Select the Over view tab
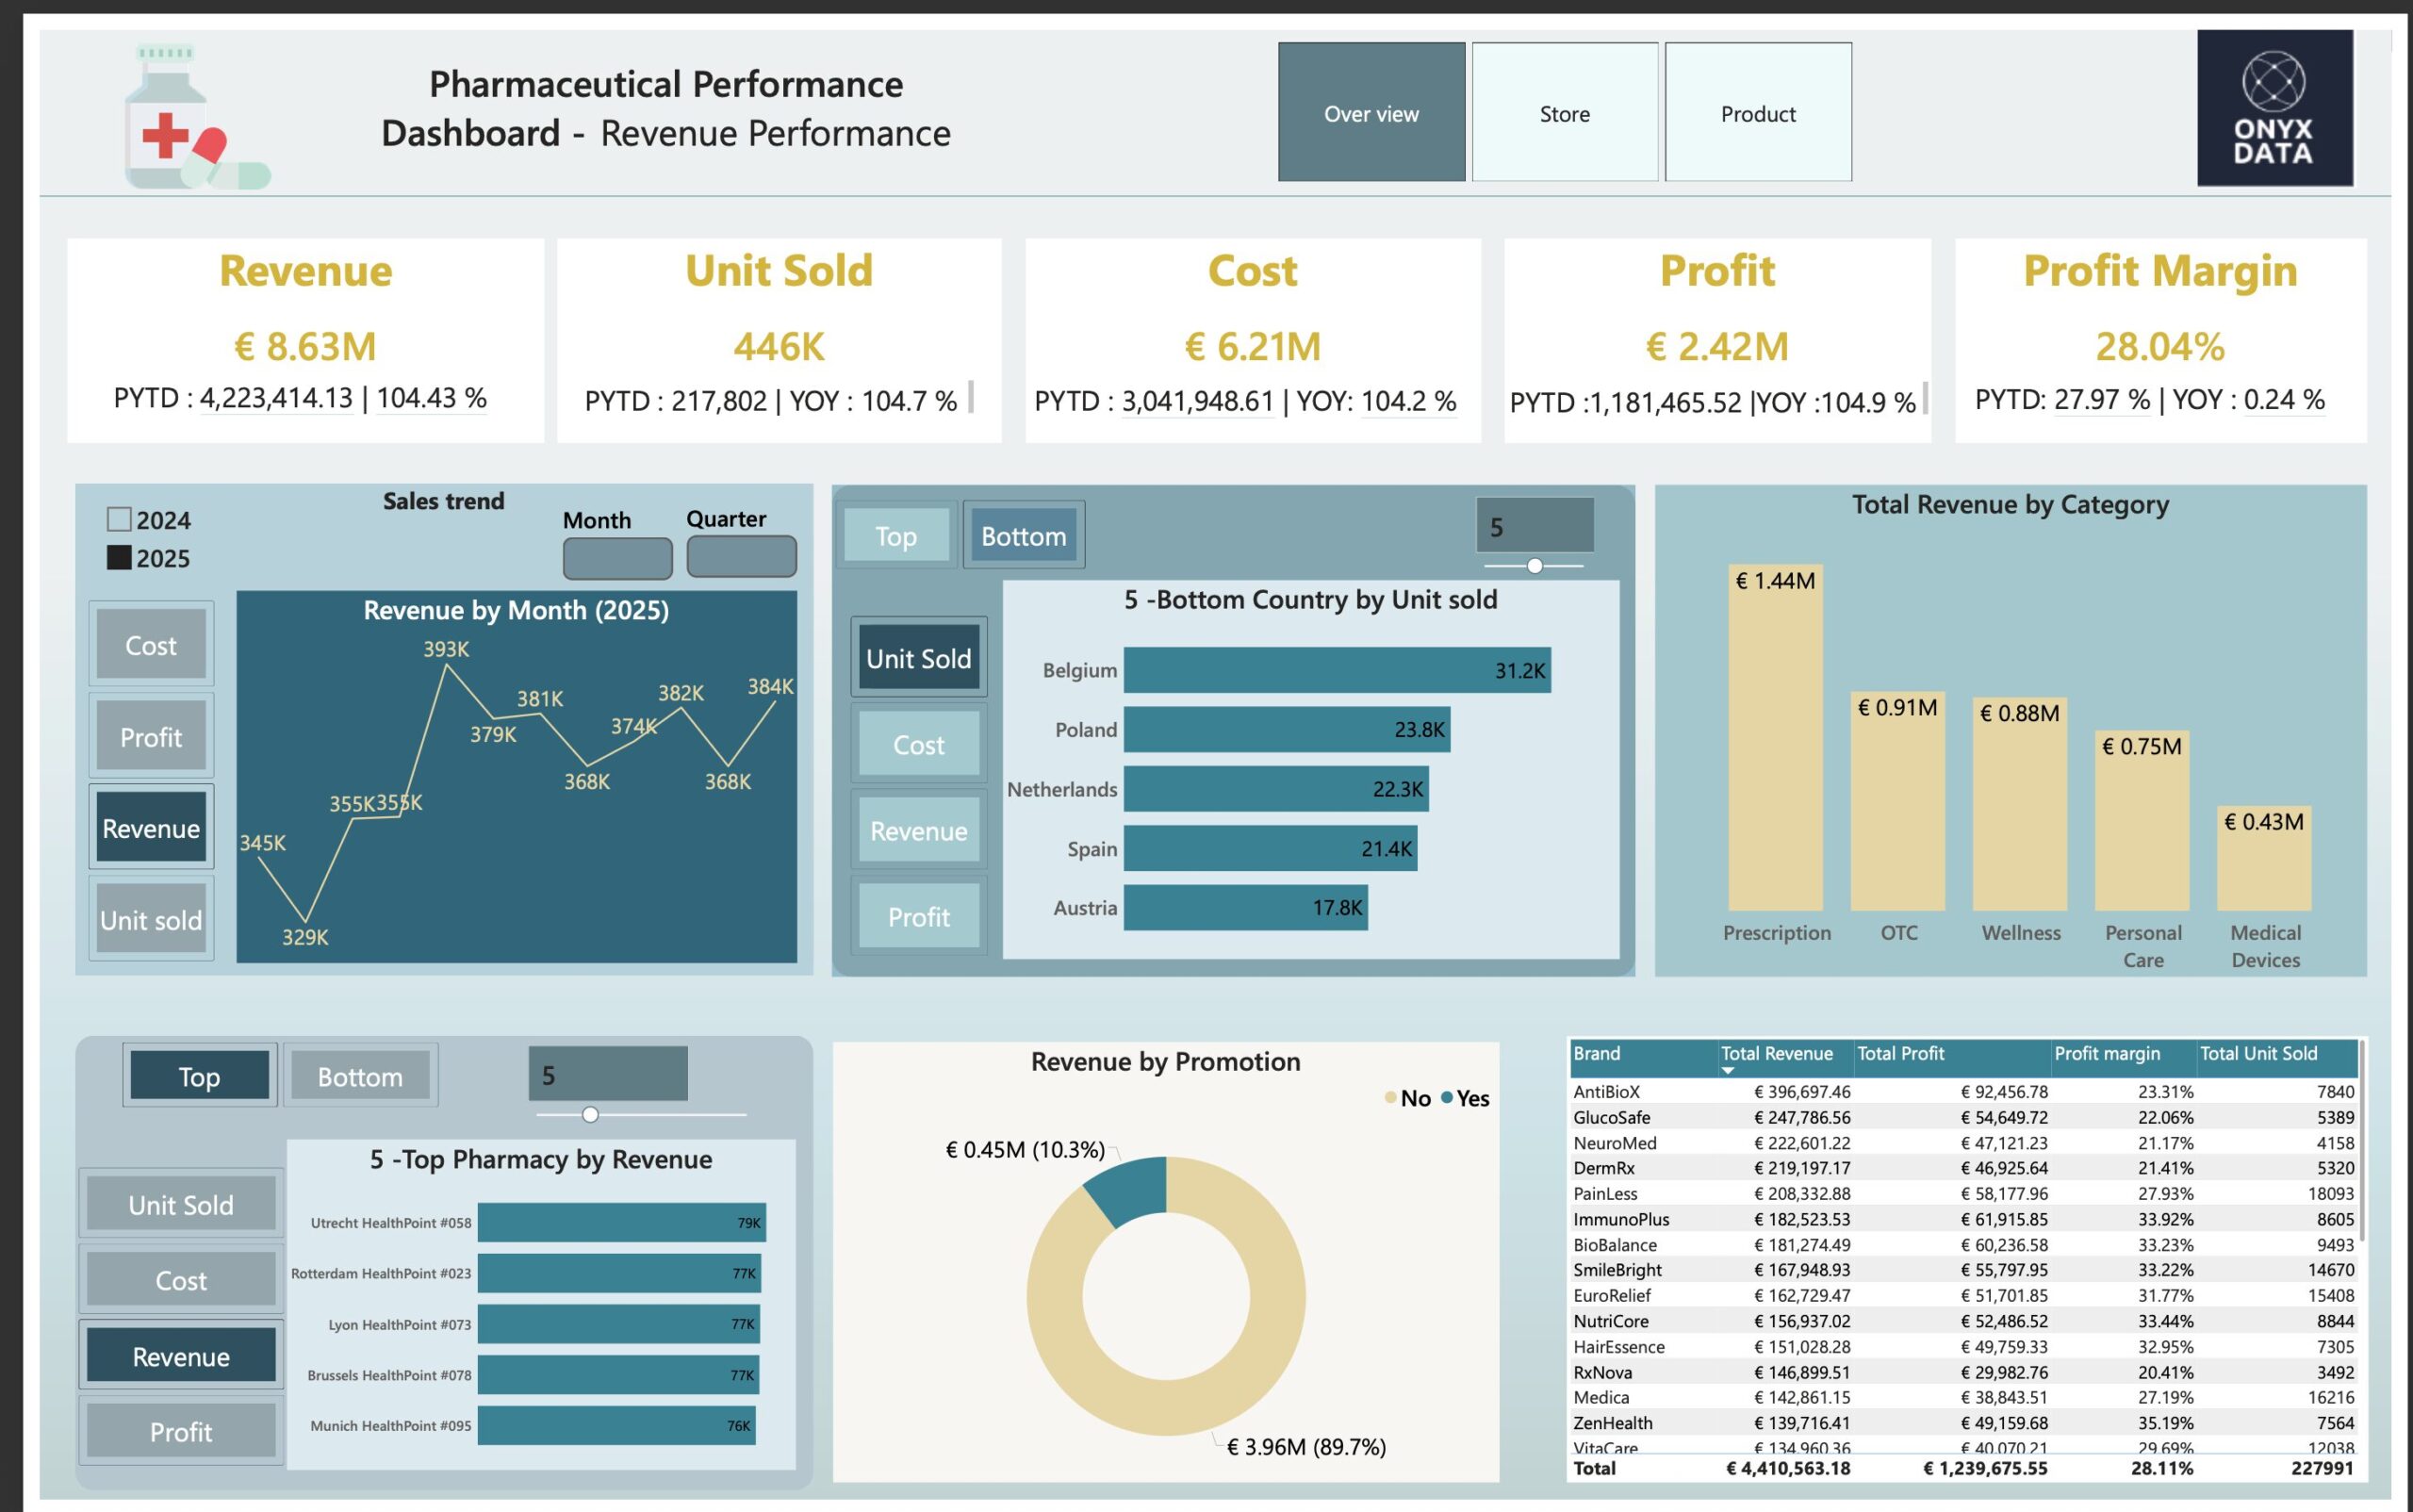The width and height of the screenshot is (2413, 1512). [1371, 113]
